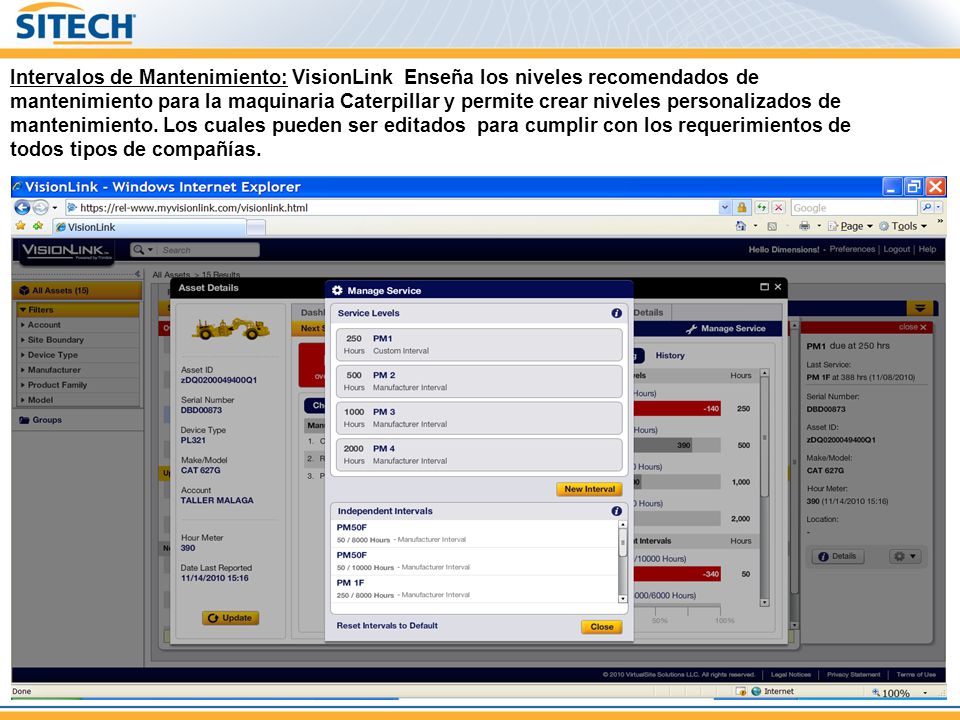Collapse the left filters sidebar arrow
The width and height of the screenshot is (960, 720).
point(137,274)
